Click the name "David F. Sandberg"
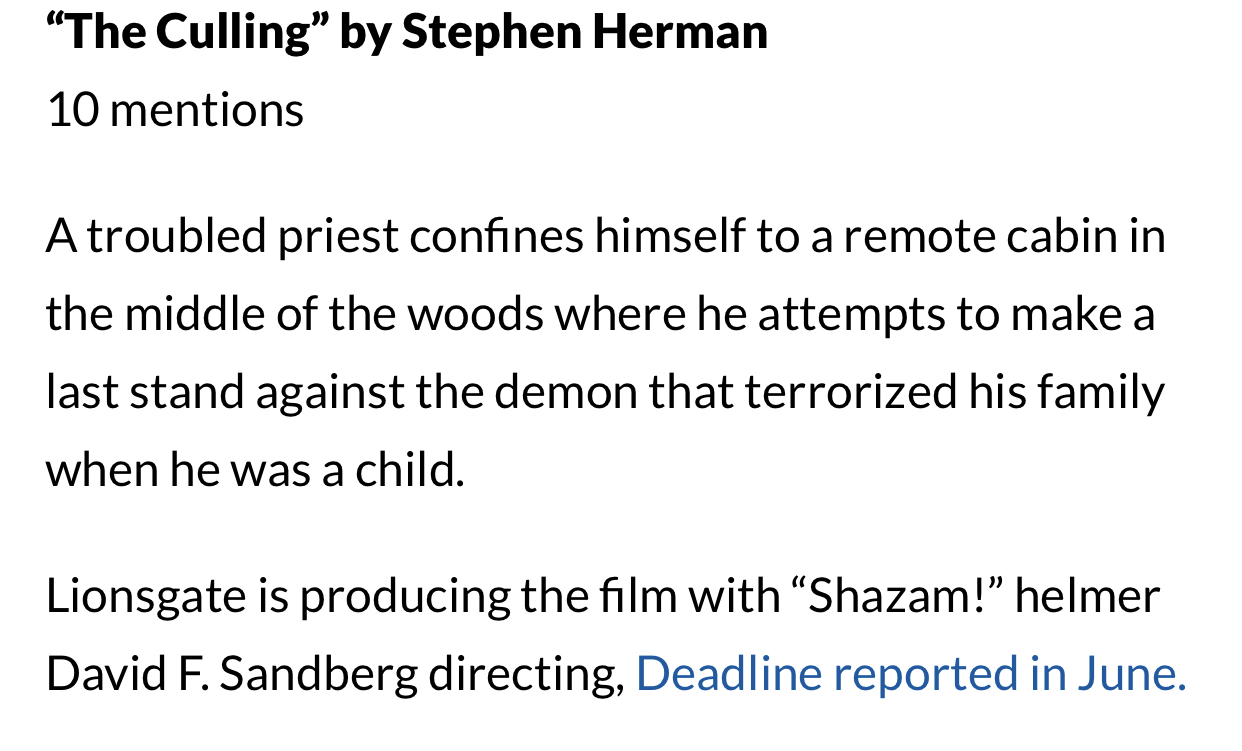 pyautogui.click(x=232, y=675)
